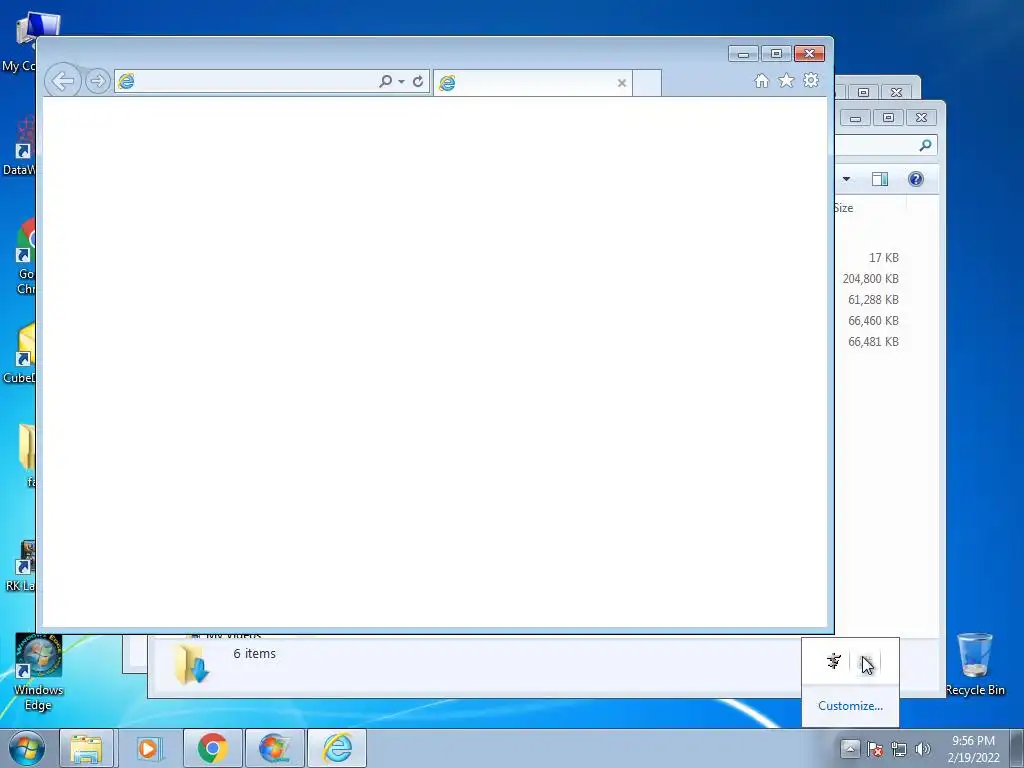Viewport: 1024px width, 768px height.
Task: Maximize the Internet Explorer window
Action: (776, 54)
